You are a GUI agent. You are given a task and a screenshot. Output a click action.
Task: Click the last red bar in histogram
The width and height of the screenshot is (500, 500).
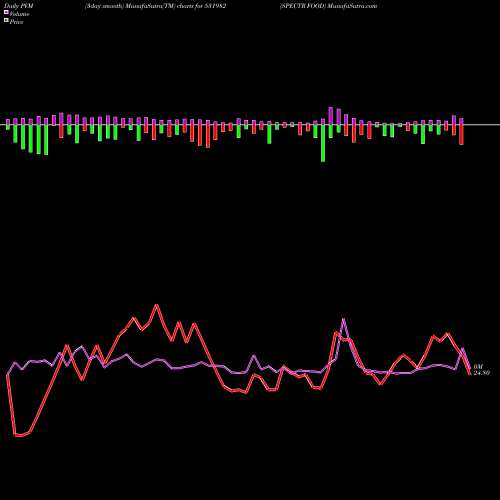click(x=461, y=134)
